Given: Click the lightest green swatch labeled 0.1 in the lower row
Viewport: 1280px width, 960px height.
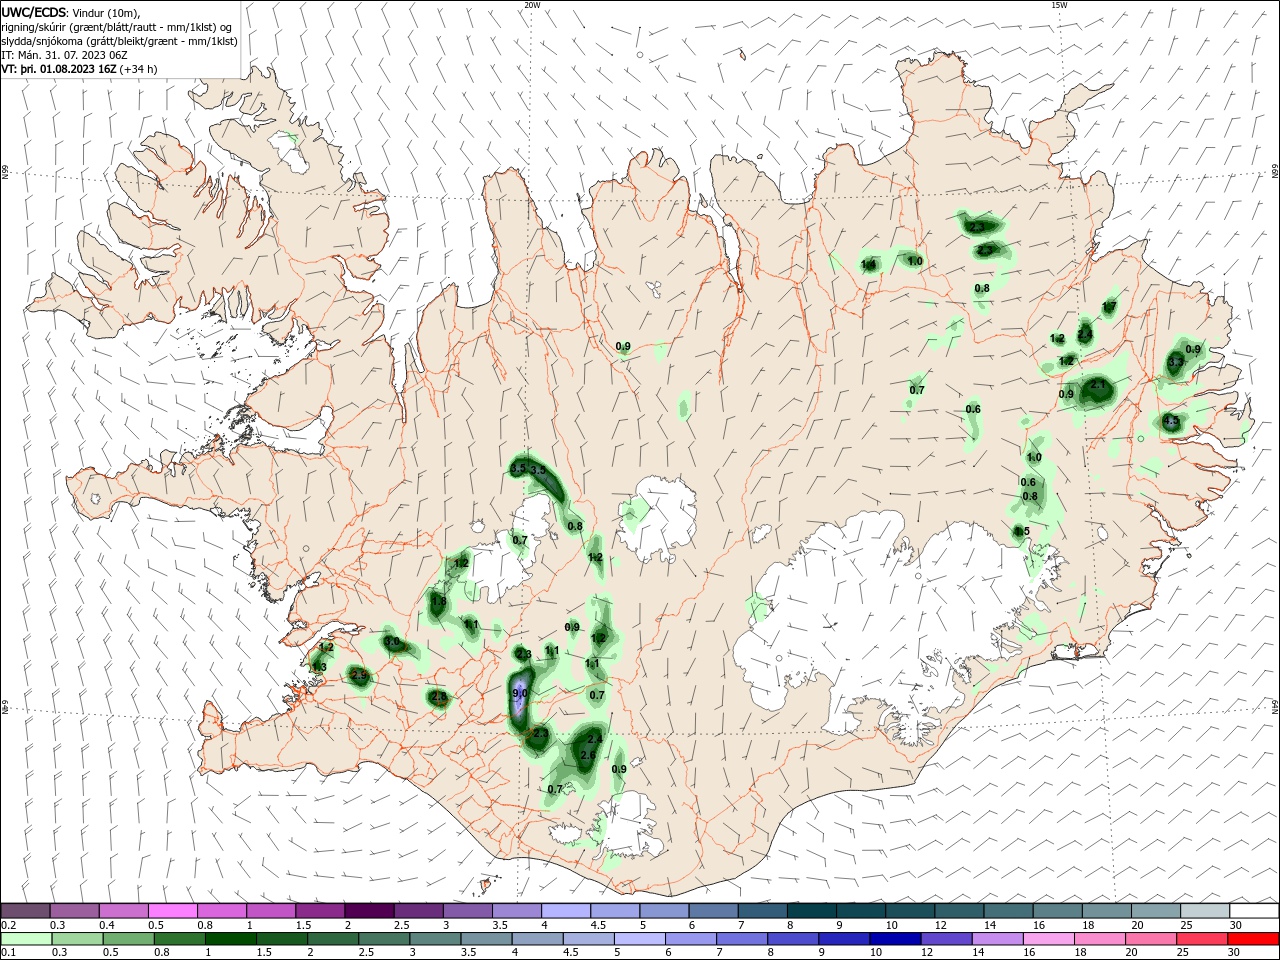Looking at the screenshot, I should [26, 939].
